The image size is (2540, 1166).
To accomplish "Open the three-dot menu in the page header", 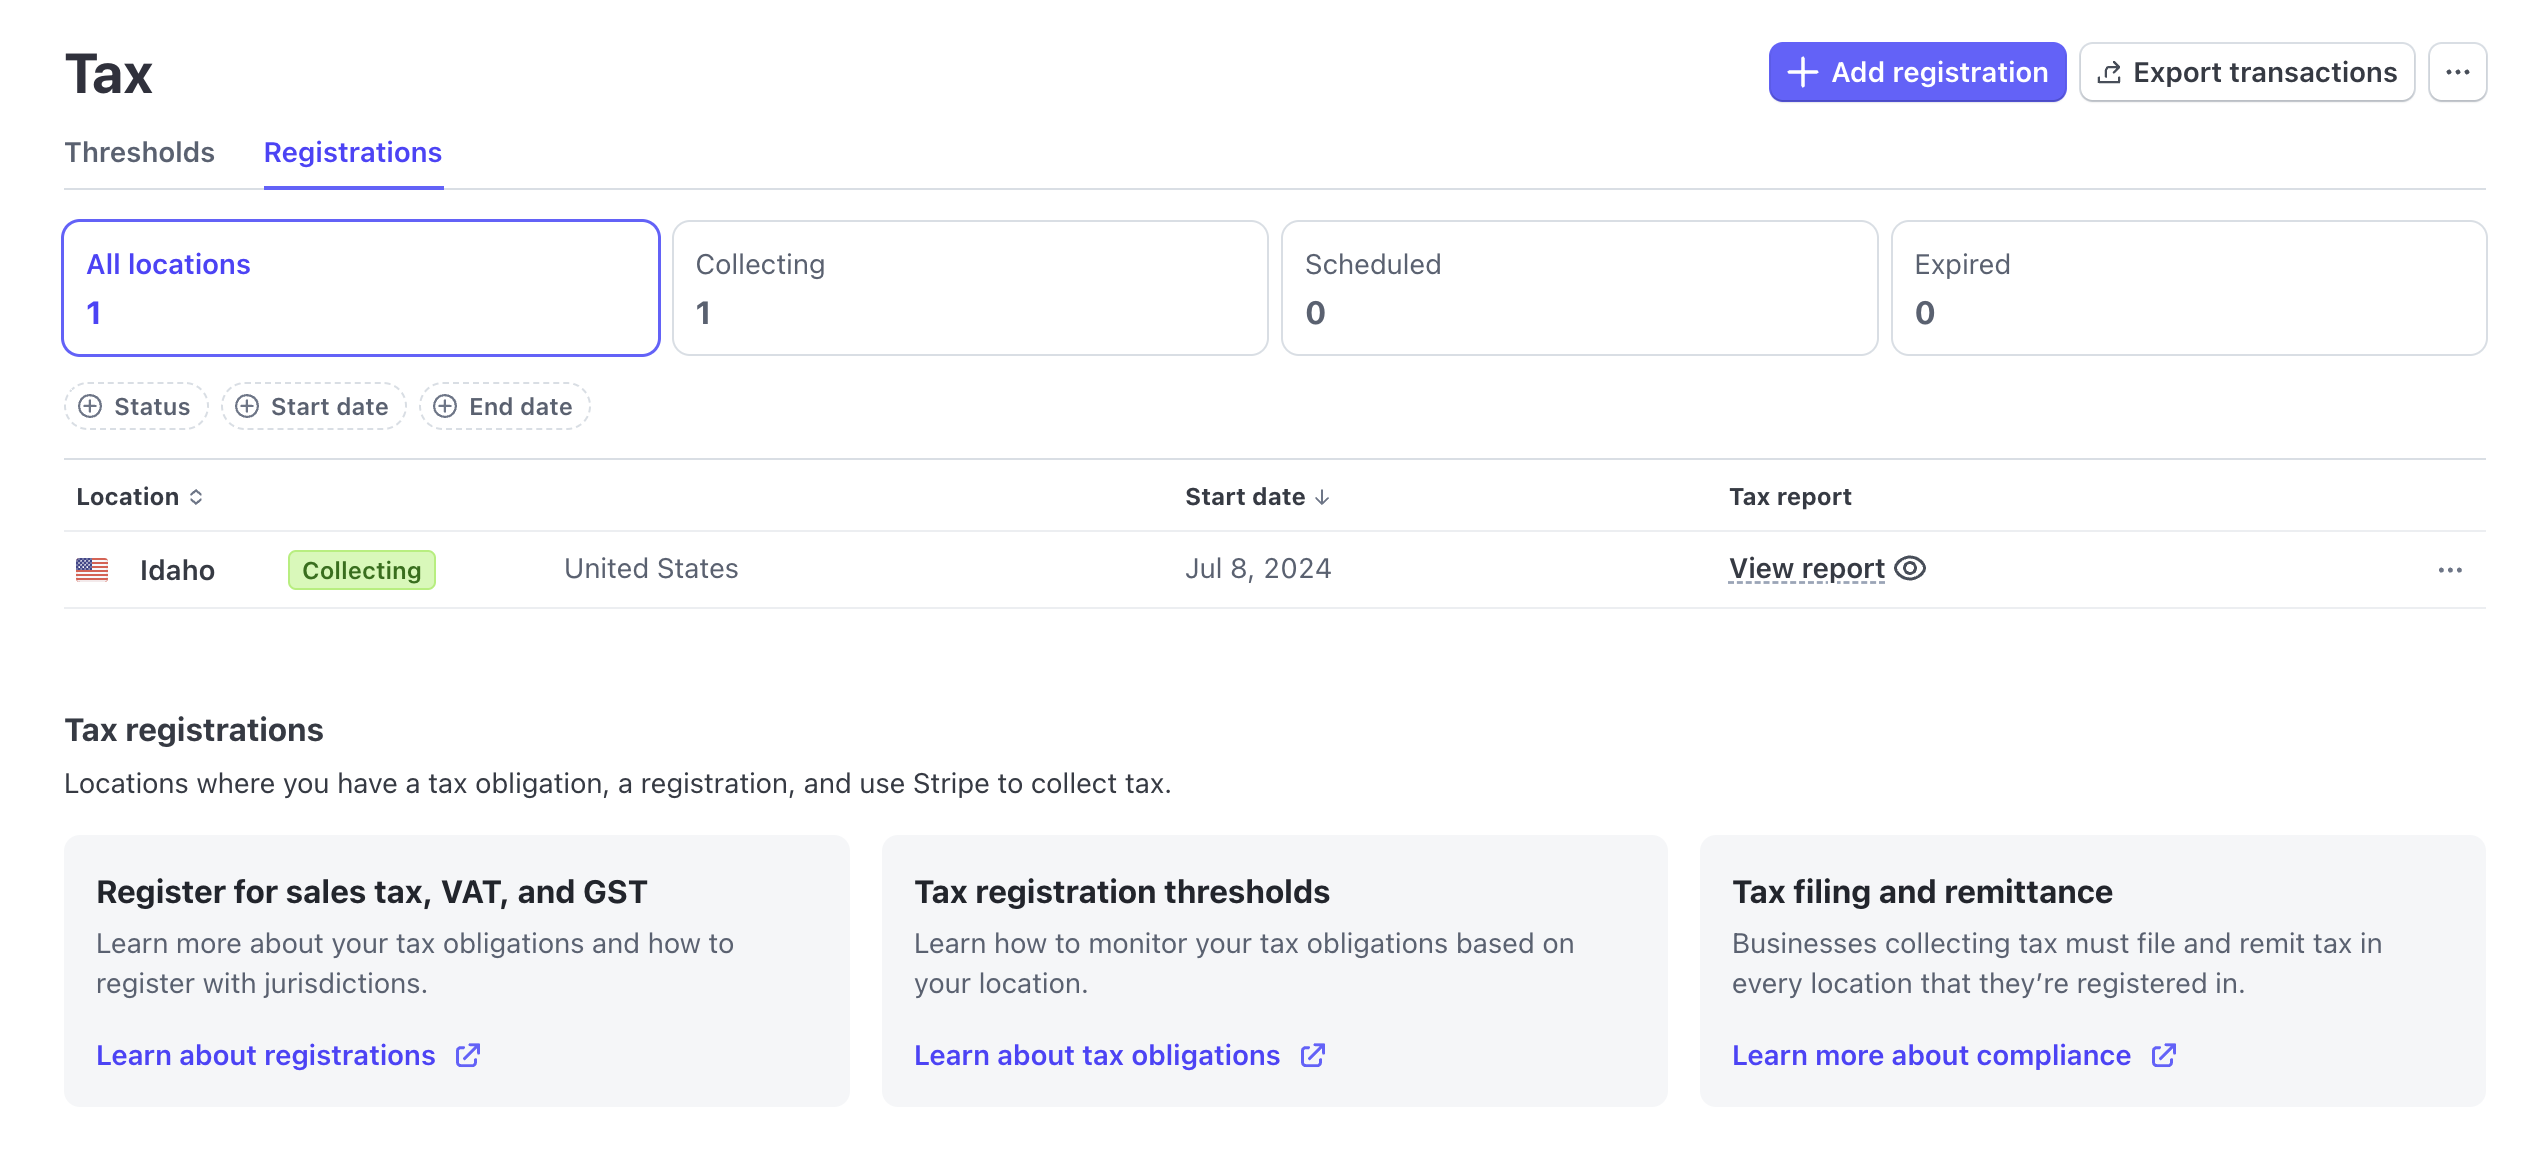I will tap(2457, 72).
